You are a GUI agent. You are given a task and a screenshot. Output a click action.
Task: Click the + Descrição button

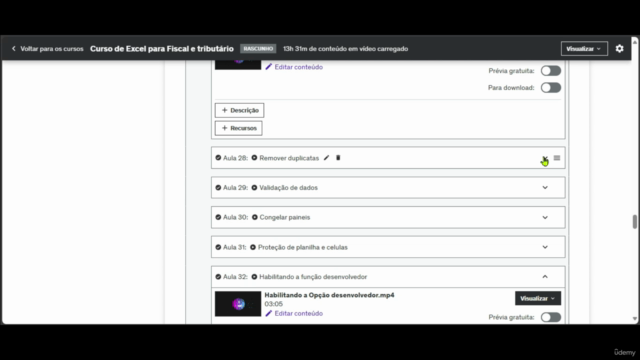click(240, 110)
